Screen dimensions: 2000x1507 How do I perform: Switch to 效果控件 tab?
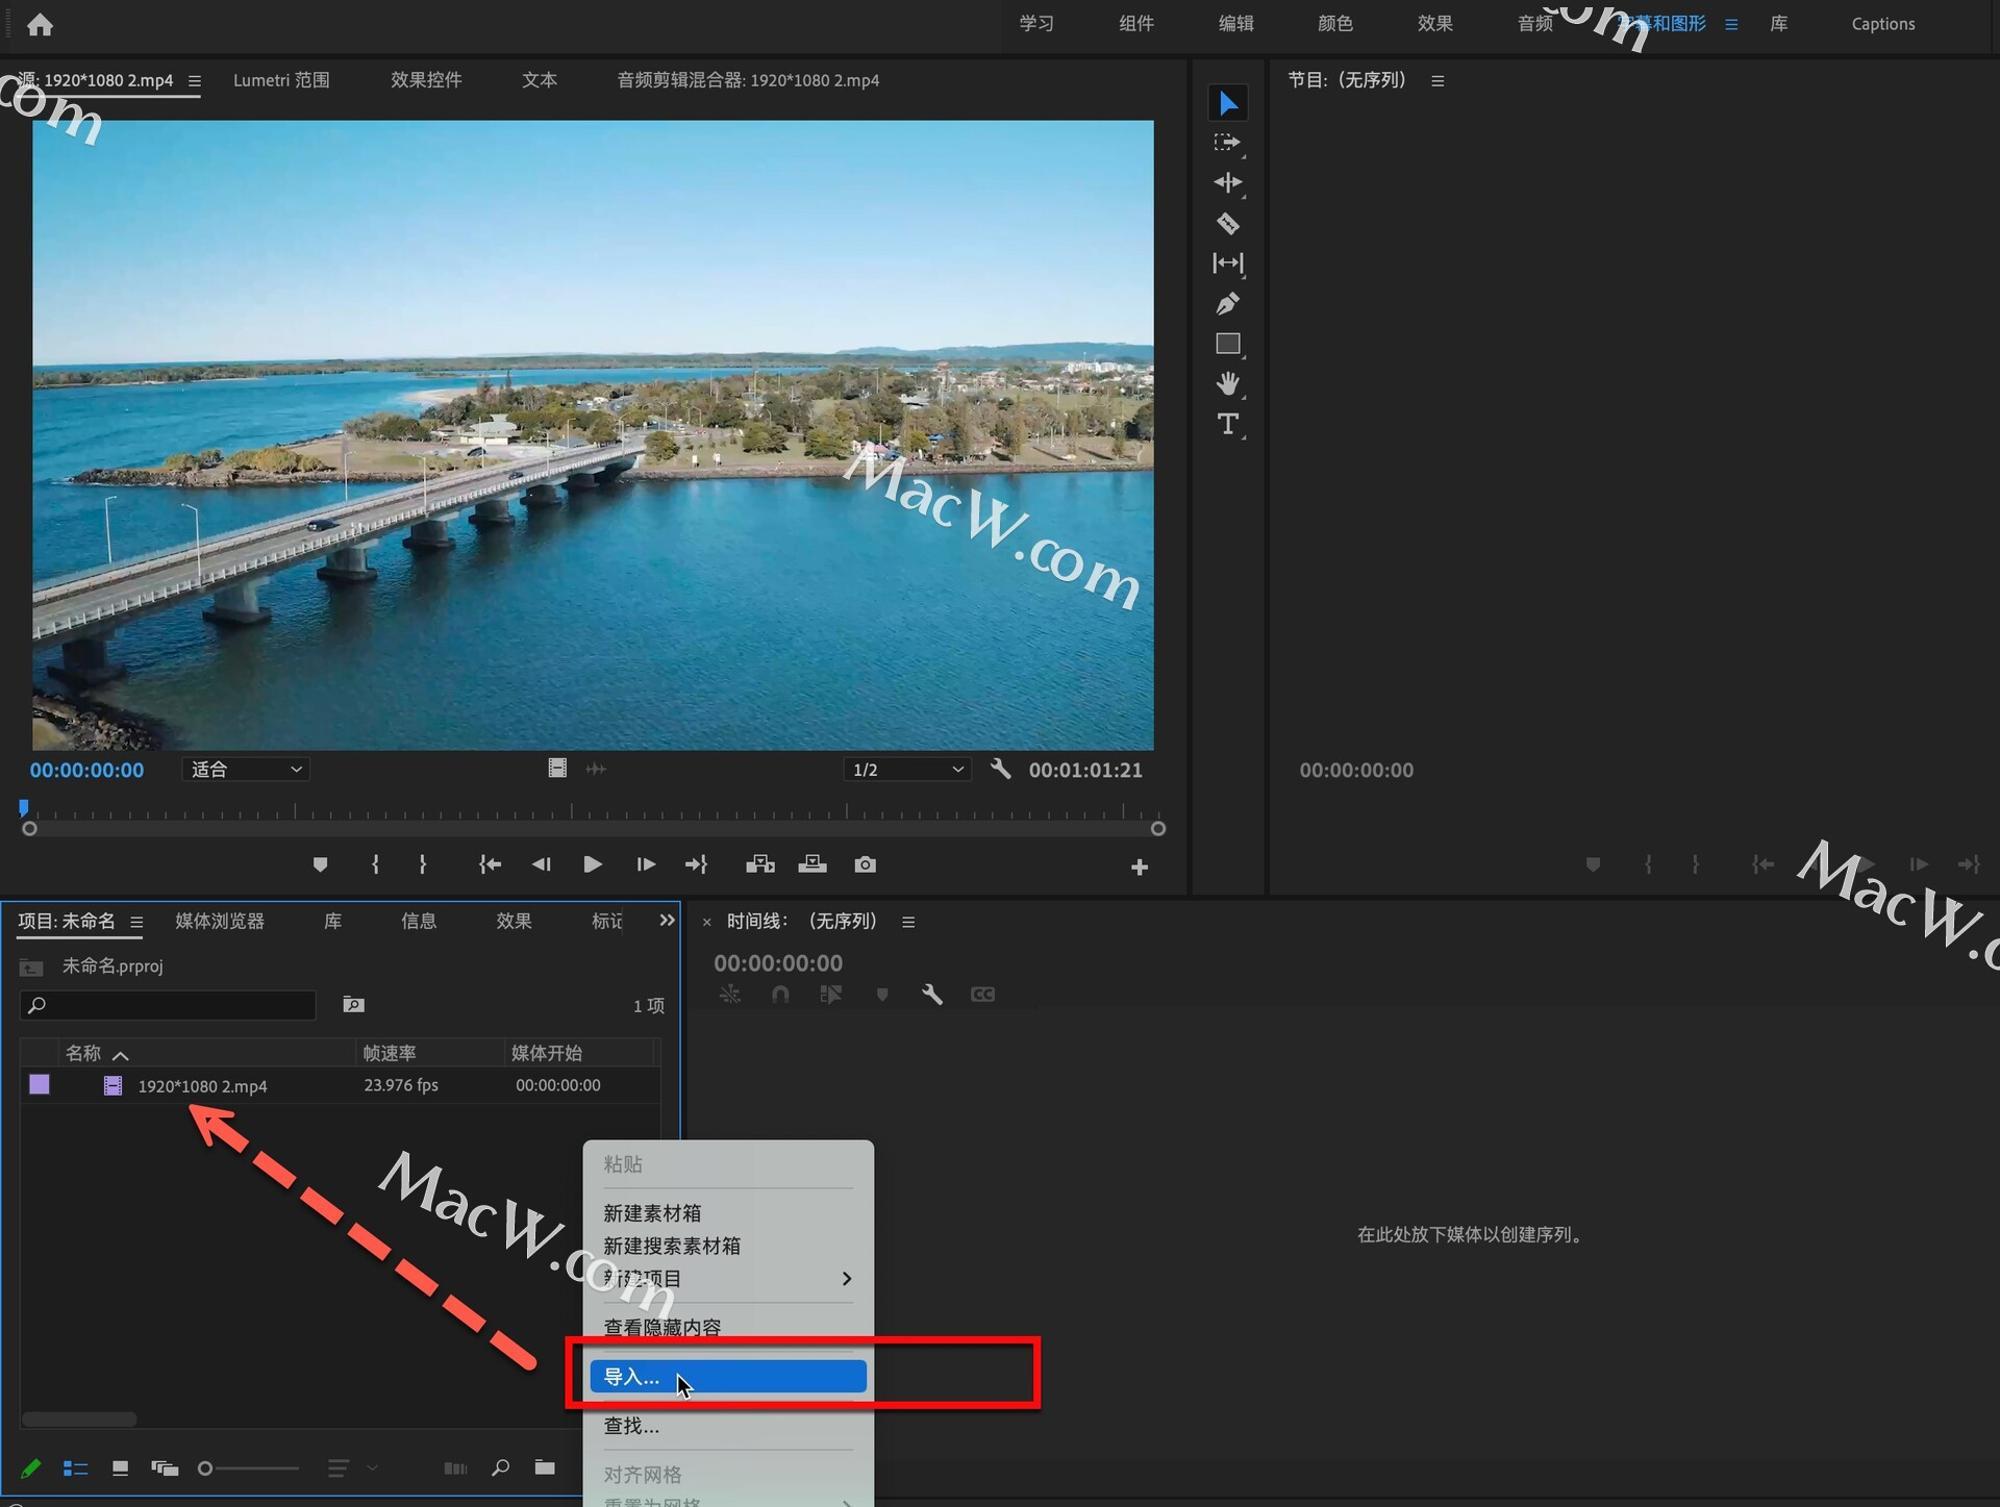(426, 80)
